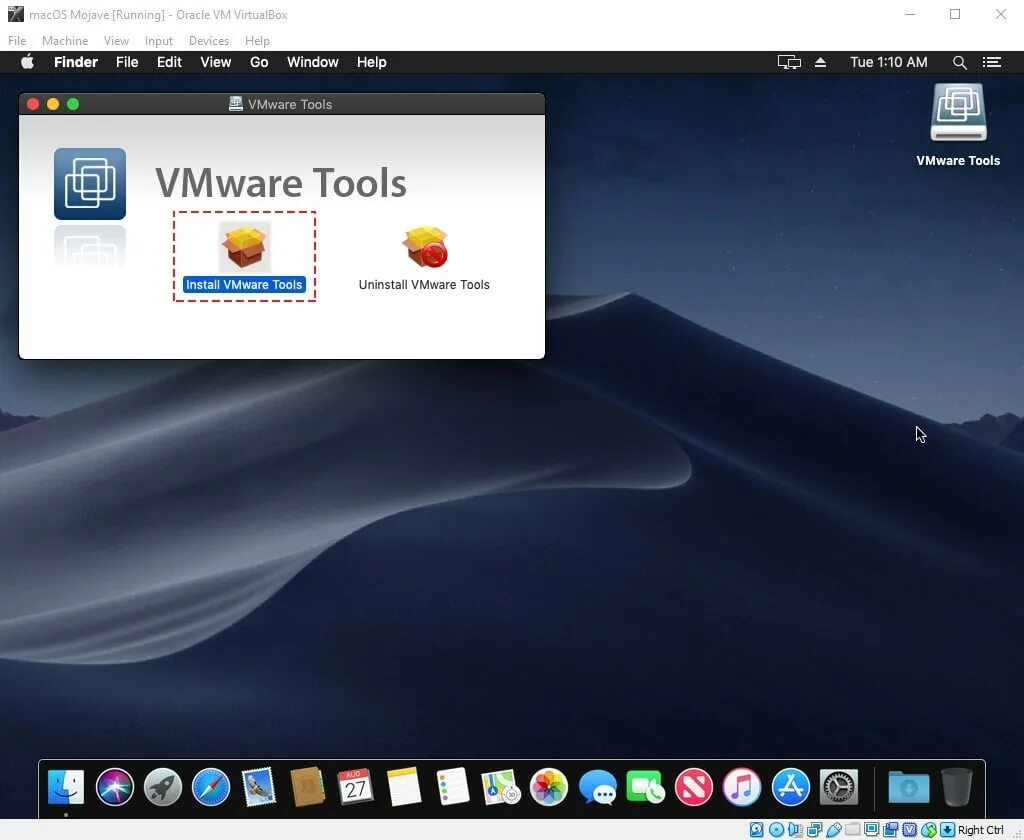The width and height of the screenshot is (1024, 840).
Task: Open the macOS Window menu
Action: pos(313,62)
